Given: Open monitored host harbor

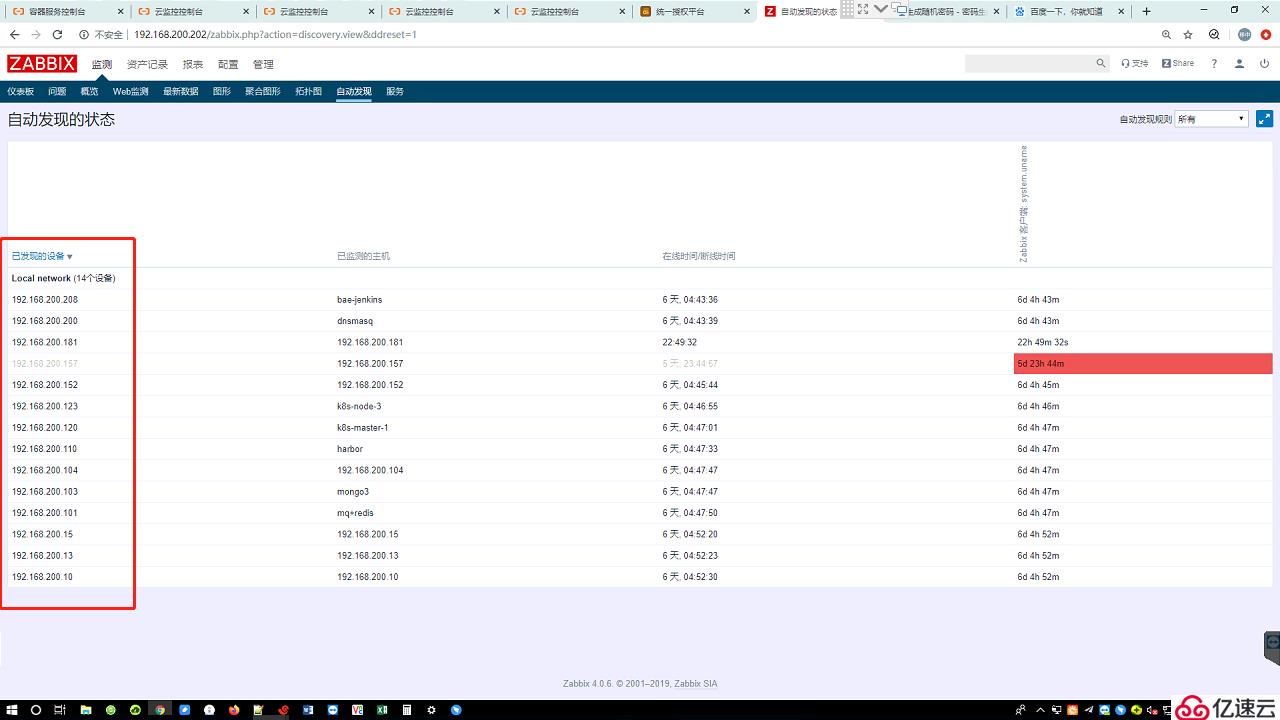Looking at the screenshot, I should [350, 449].
